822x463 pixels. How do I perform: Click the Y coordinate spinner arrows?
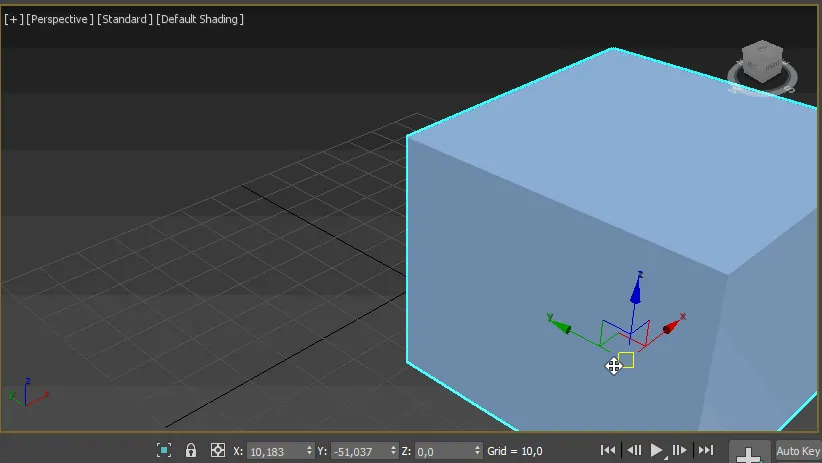(x=393, y=452)
